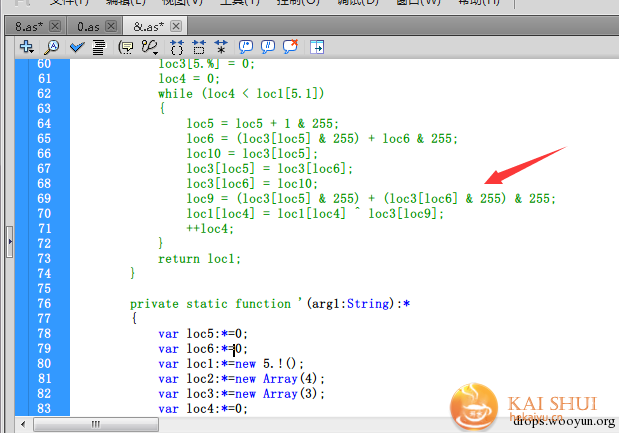Apply block comment icon
The width and height of the screenshot is (619, 433).
point(246,47)
